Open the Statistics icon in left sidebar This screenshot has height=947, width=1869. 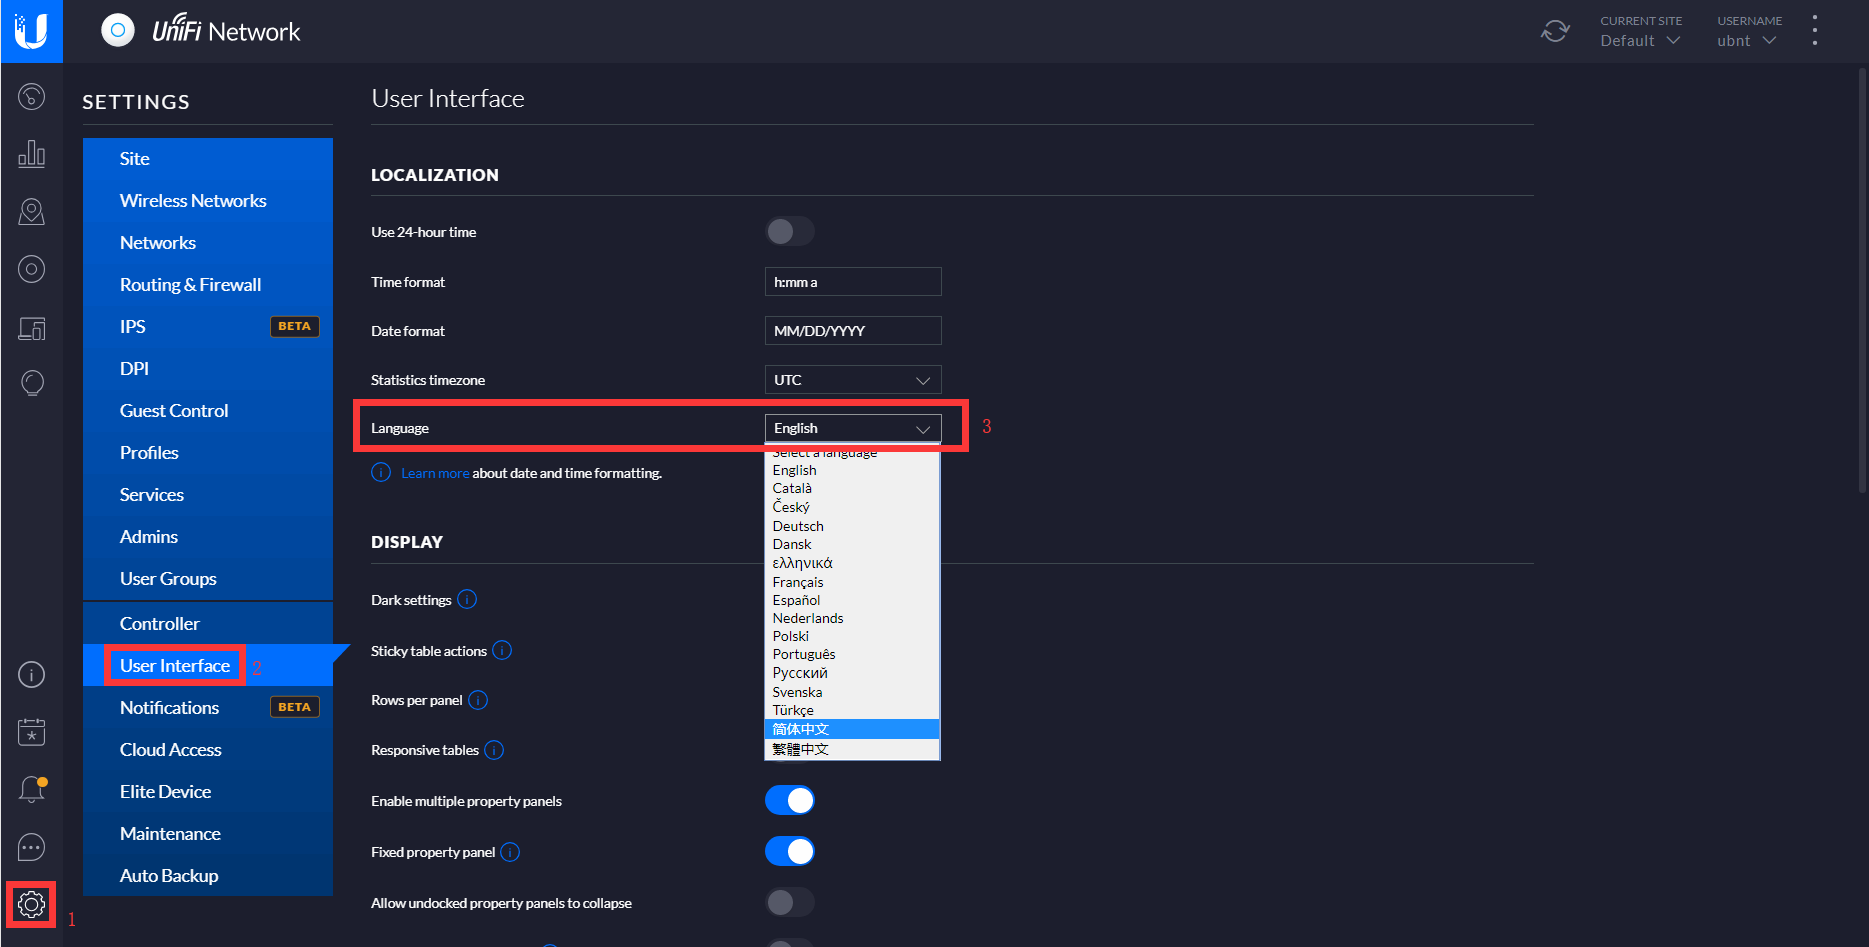[31, 154]
